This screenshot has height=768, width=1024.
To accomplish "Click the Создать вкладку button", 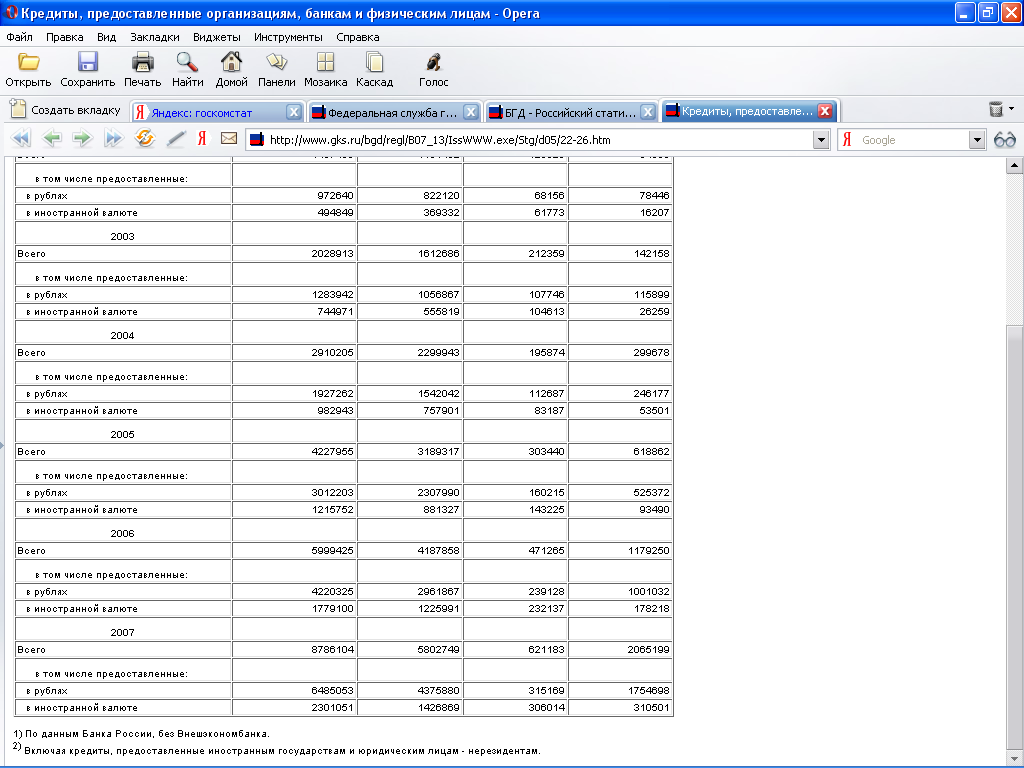I will (65, 110).
